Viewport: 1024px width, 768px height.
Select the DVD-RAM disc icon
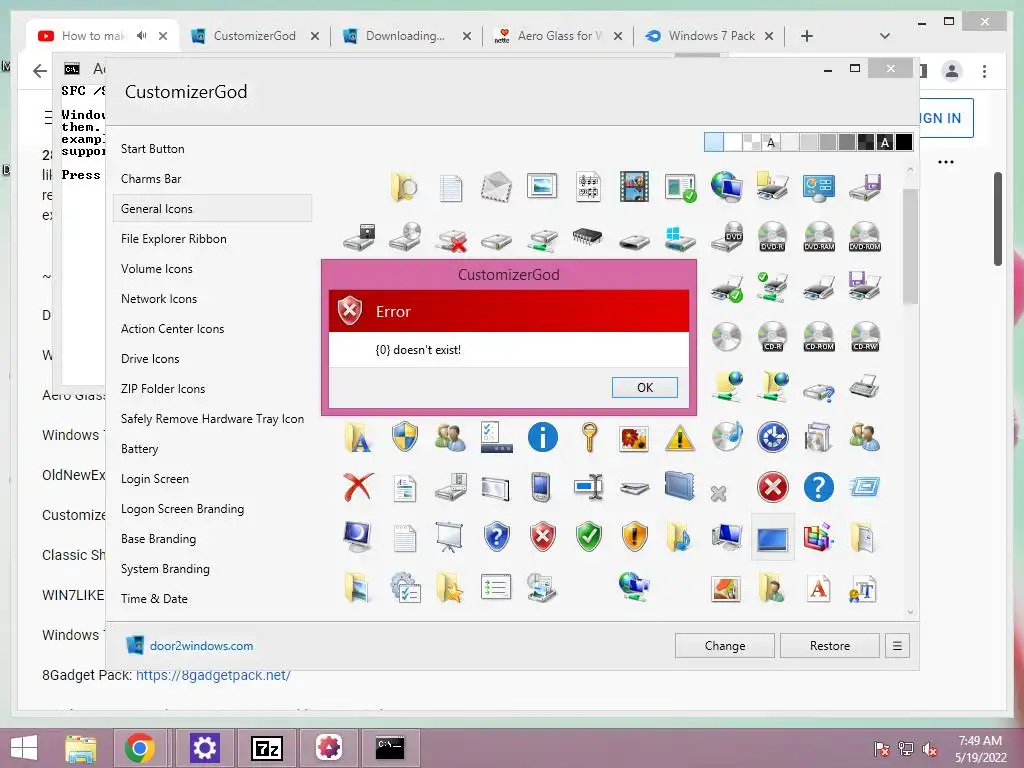click(819, 236)
